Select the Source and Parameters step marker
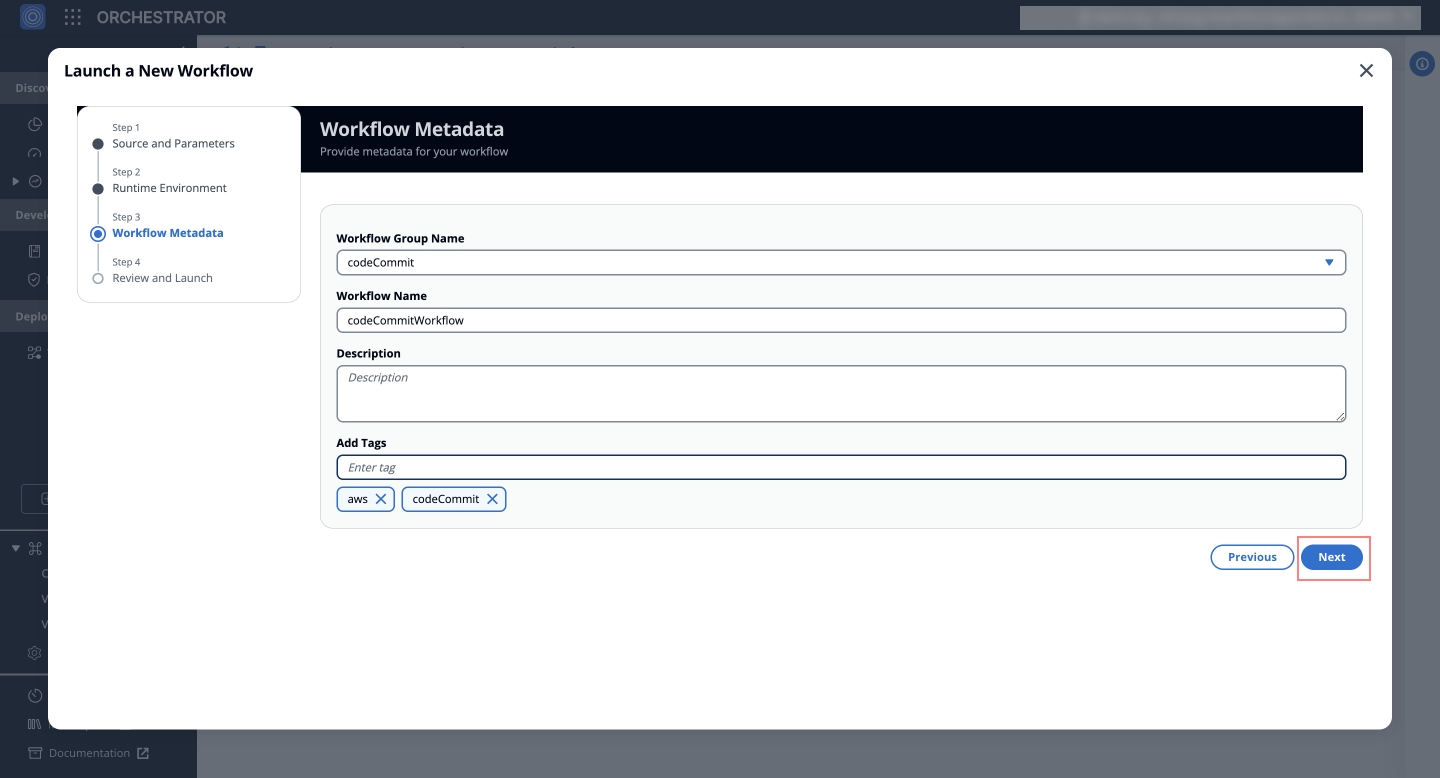 [97, 143]
